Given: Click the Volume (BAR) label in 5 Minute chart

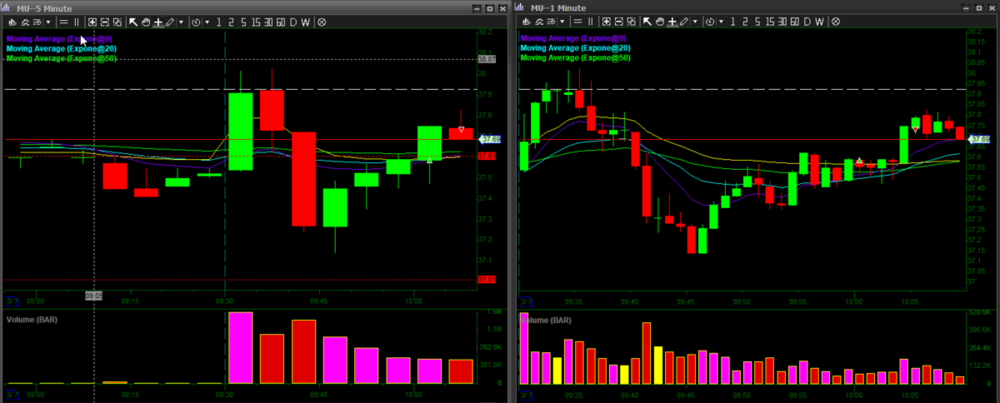Looking at the screenshot, I should tap(31, 321).
